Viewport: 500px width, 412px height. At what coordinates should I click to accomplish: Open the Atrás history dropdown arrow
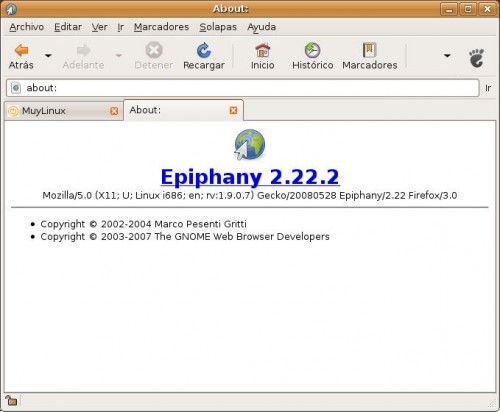(48, 55)
